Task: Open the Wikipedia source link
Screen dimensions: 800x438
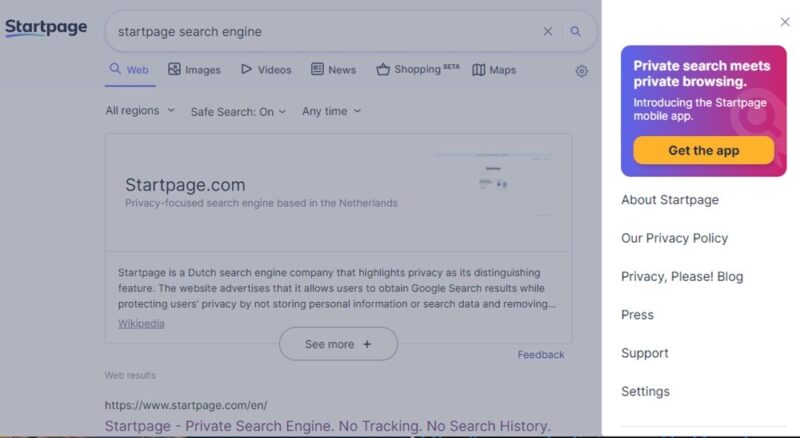Action: point(141,323)
